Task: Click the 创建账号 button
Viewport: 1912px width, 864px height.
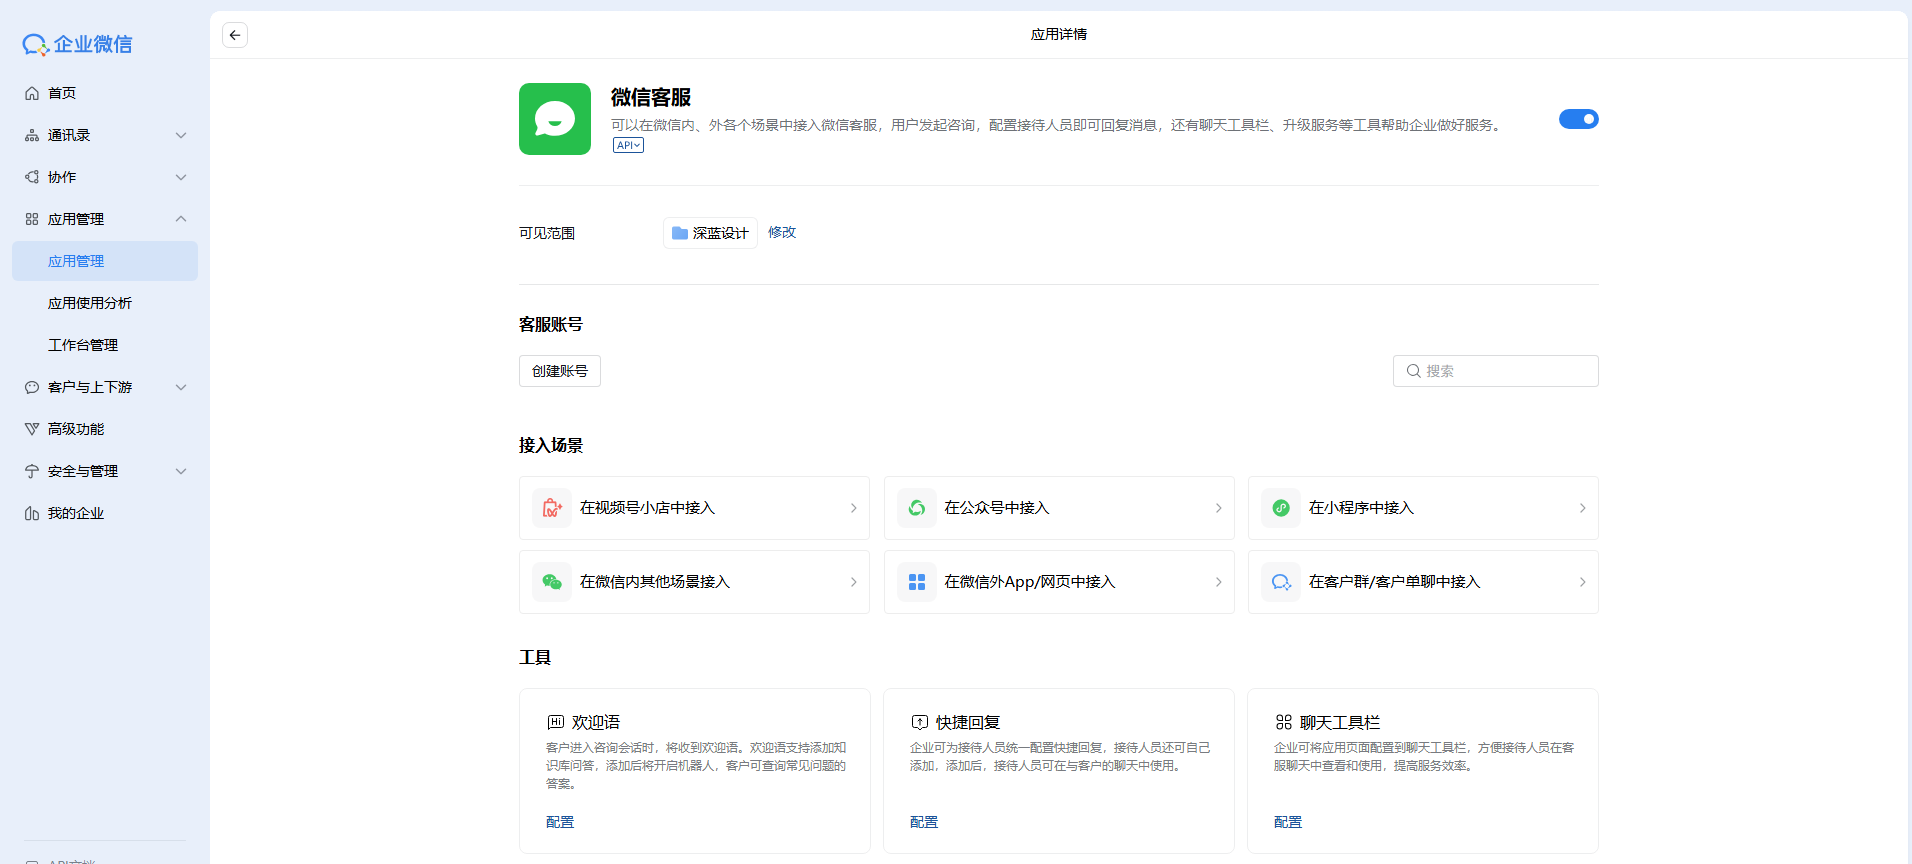Action: [560, 371]
